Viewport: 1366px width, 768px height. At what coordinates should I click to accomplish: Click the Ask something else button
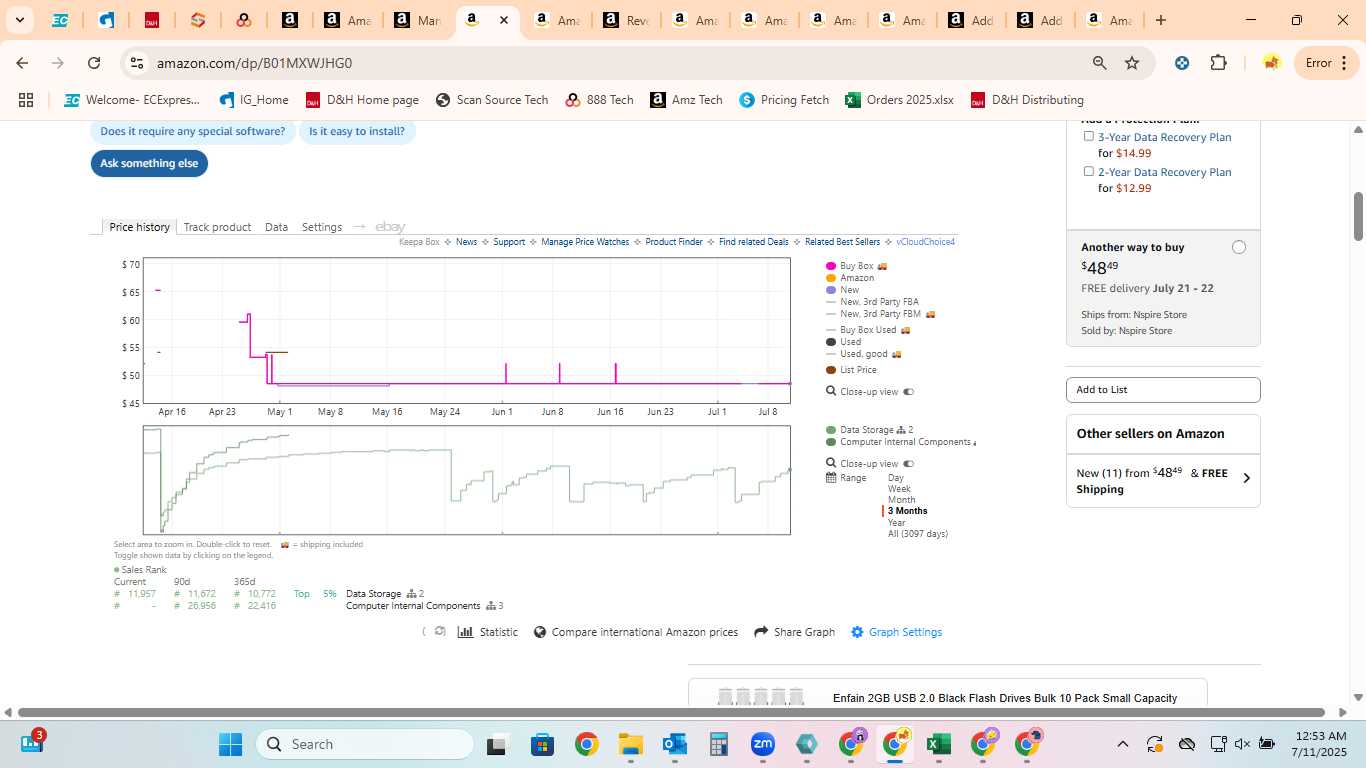(149, 163)
